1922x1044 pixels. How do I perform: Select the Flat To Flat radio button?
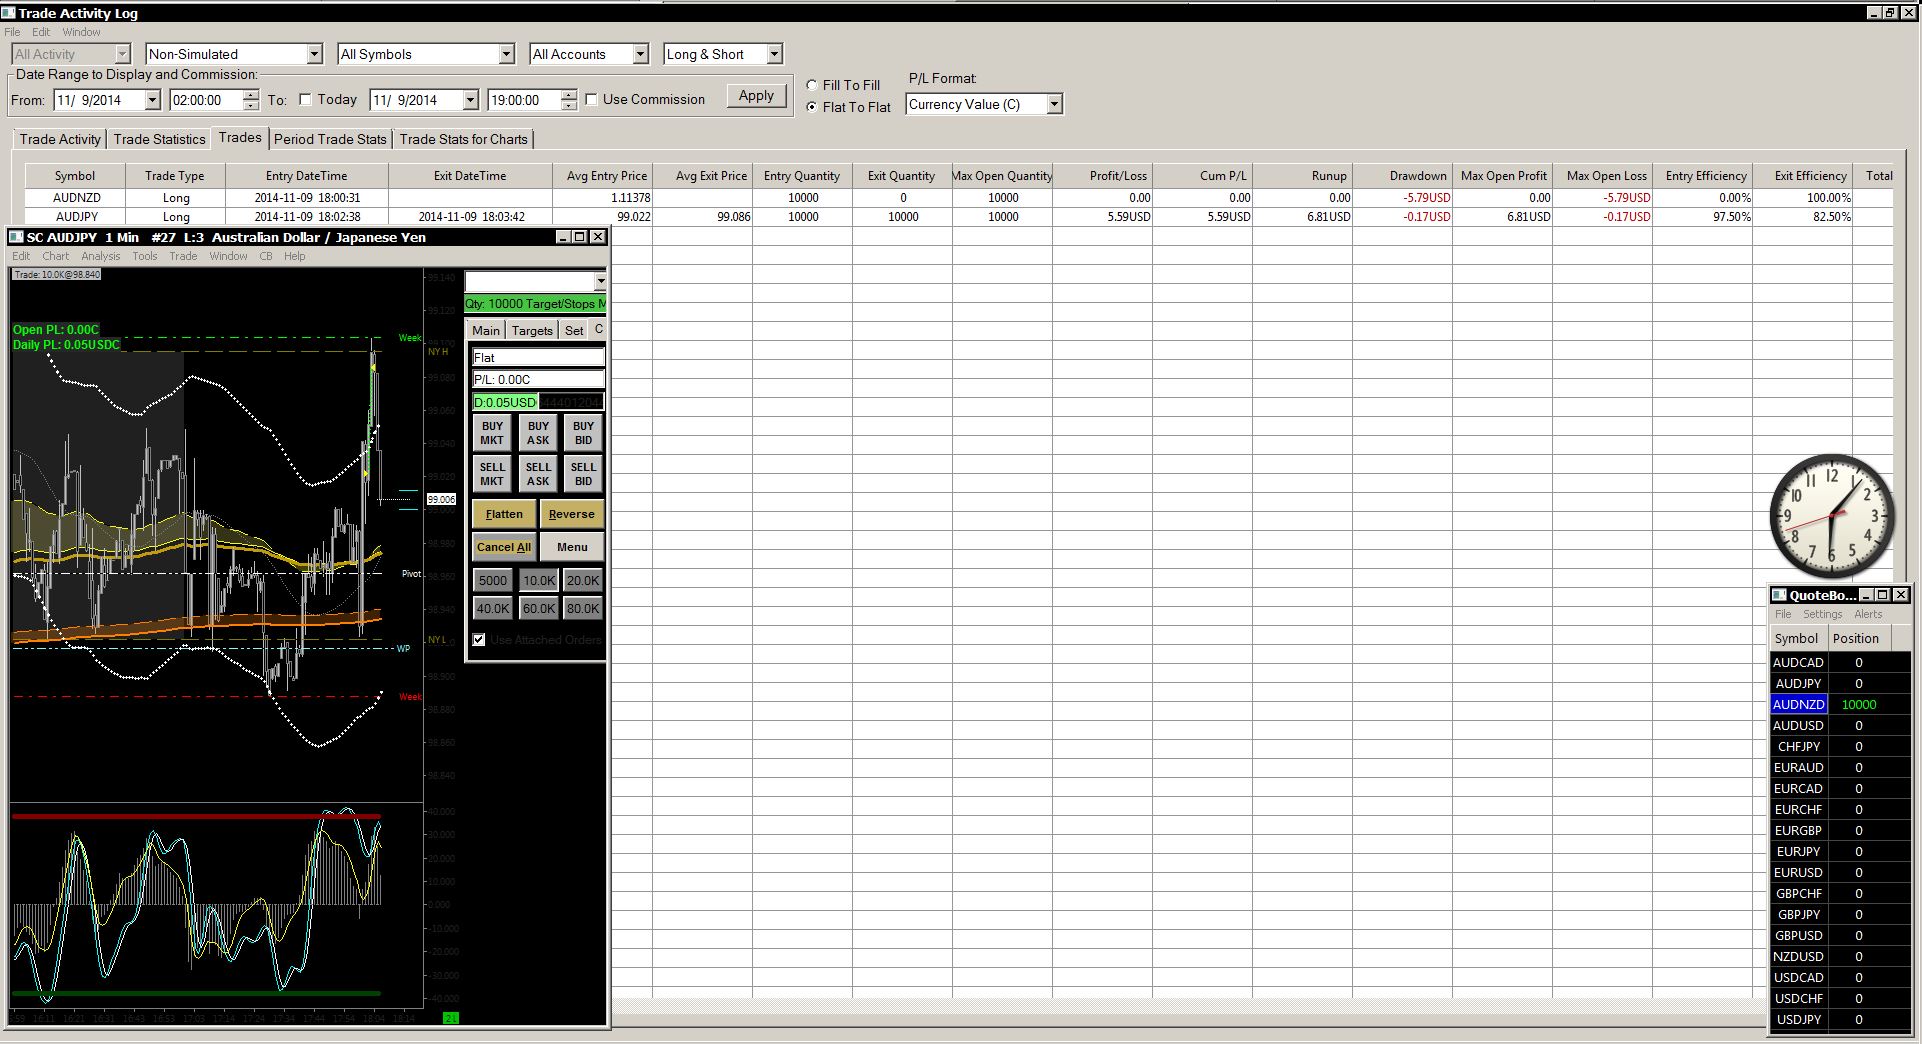pos(812,107)
